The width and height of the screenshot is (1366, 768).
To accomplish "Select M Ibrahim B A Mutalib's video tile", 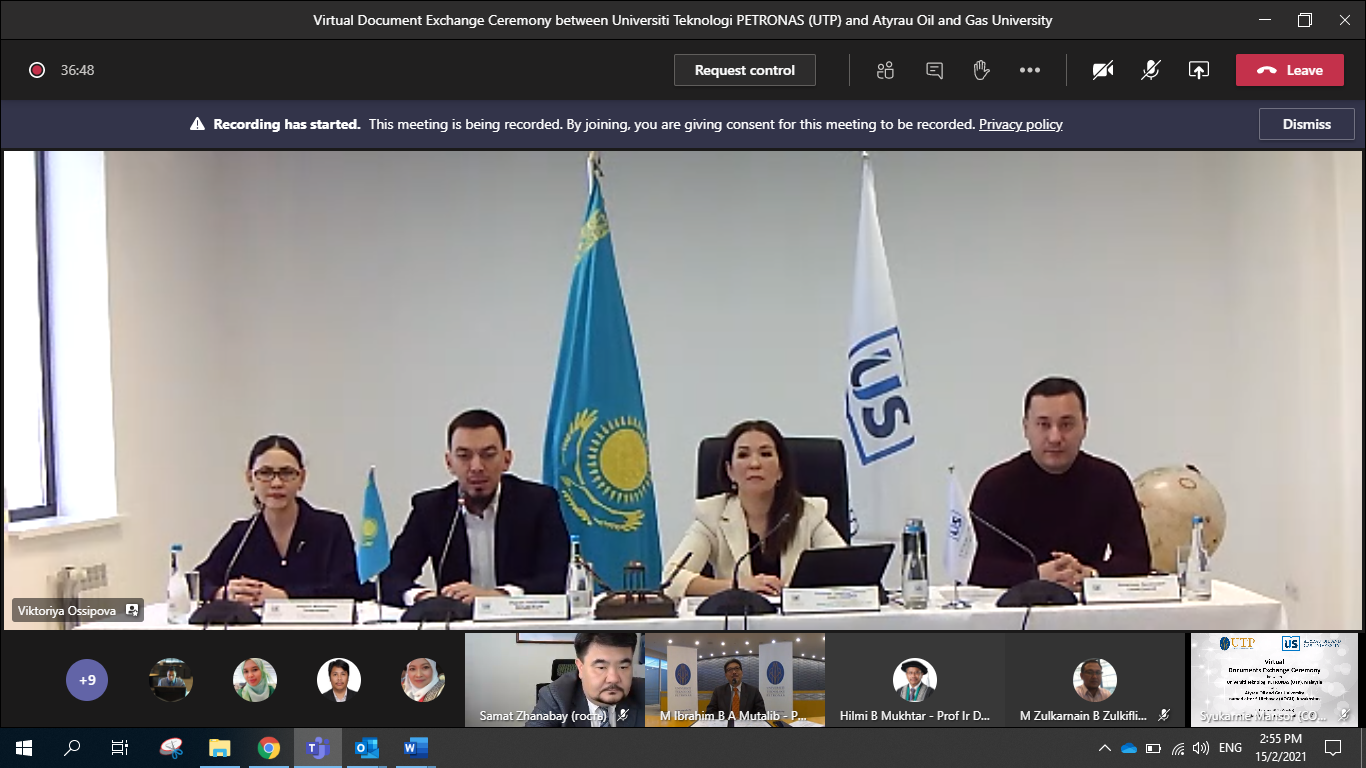I will click(x=734, y=679).
